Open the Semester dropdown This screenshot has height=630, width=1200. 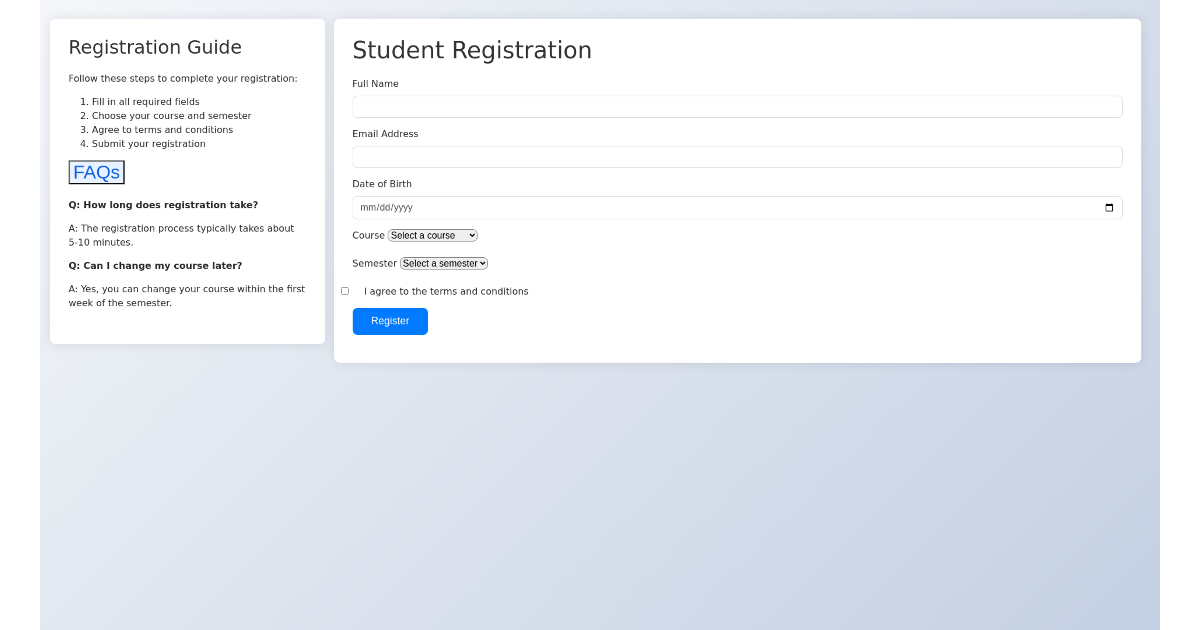443,263
